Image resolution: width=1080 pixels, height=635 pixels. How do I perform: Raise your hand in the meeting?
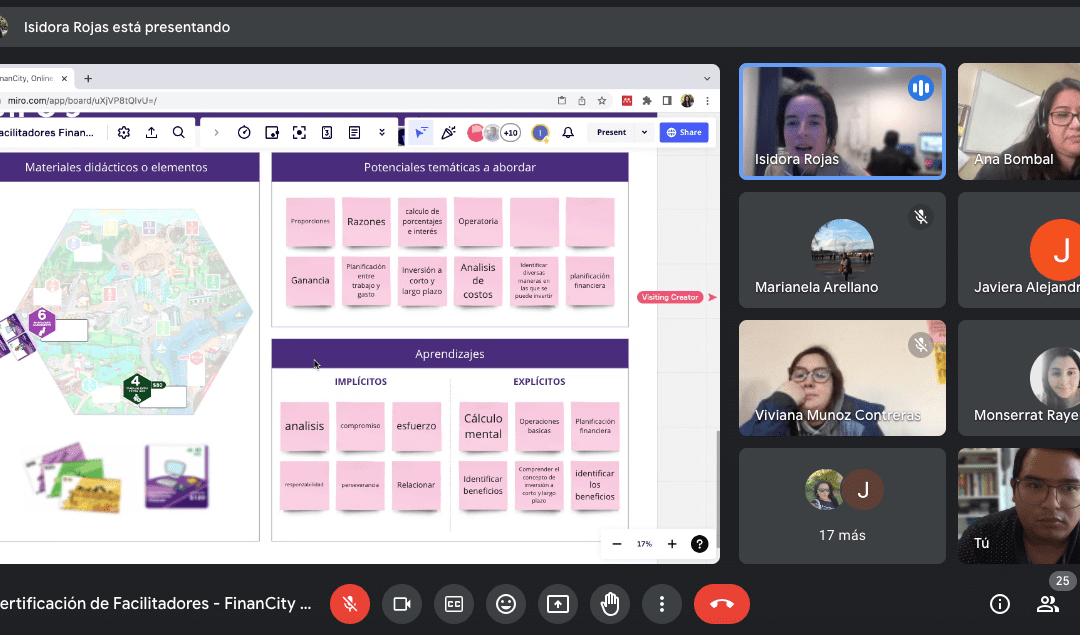pyautogui.click(x=610, y=604)
